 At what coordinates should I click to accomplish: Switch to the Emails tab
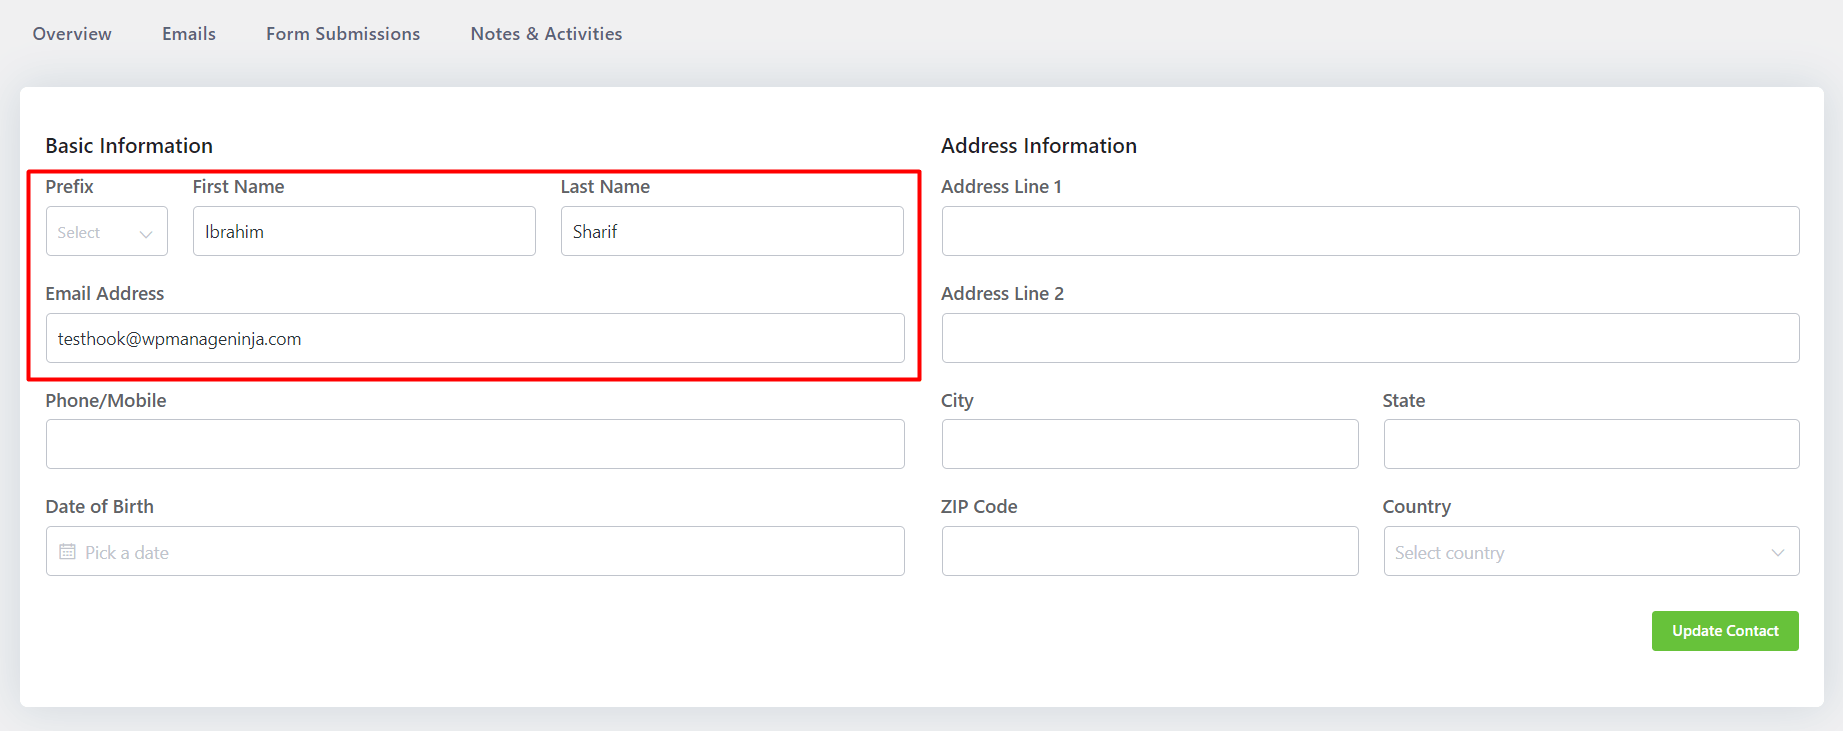point(188,33)
